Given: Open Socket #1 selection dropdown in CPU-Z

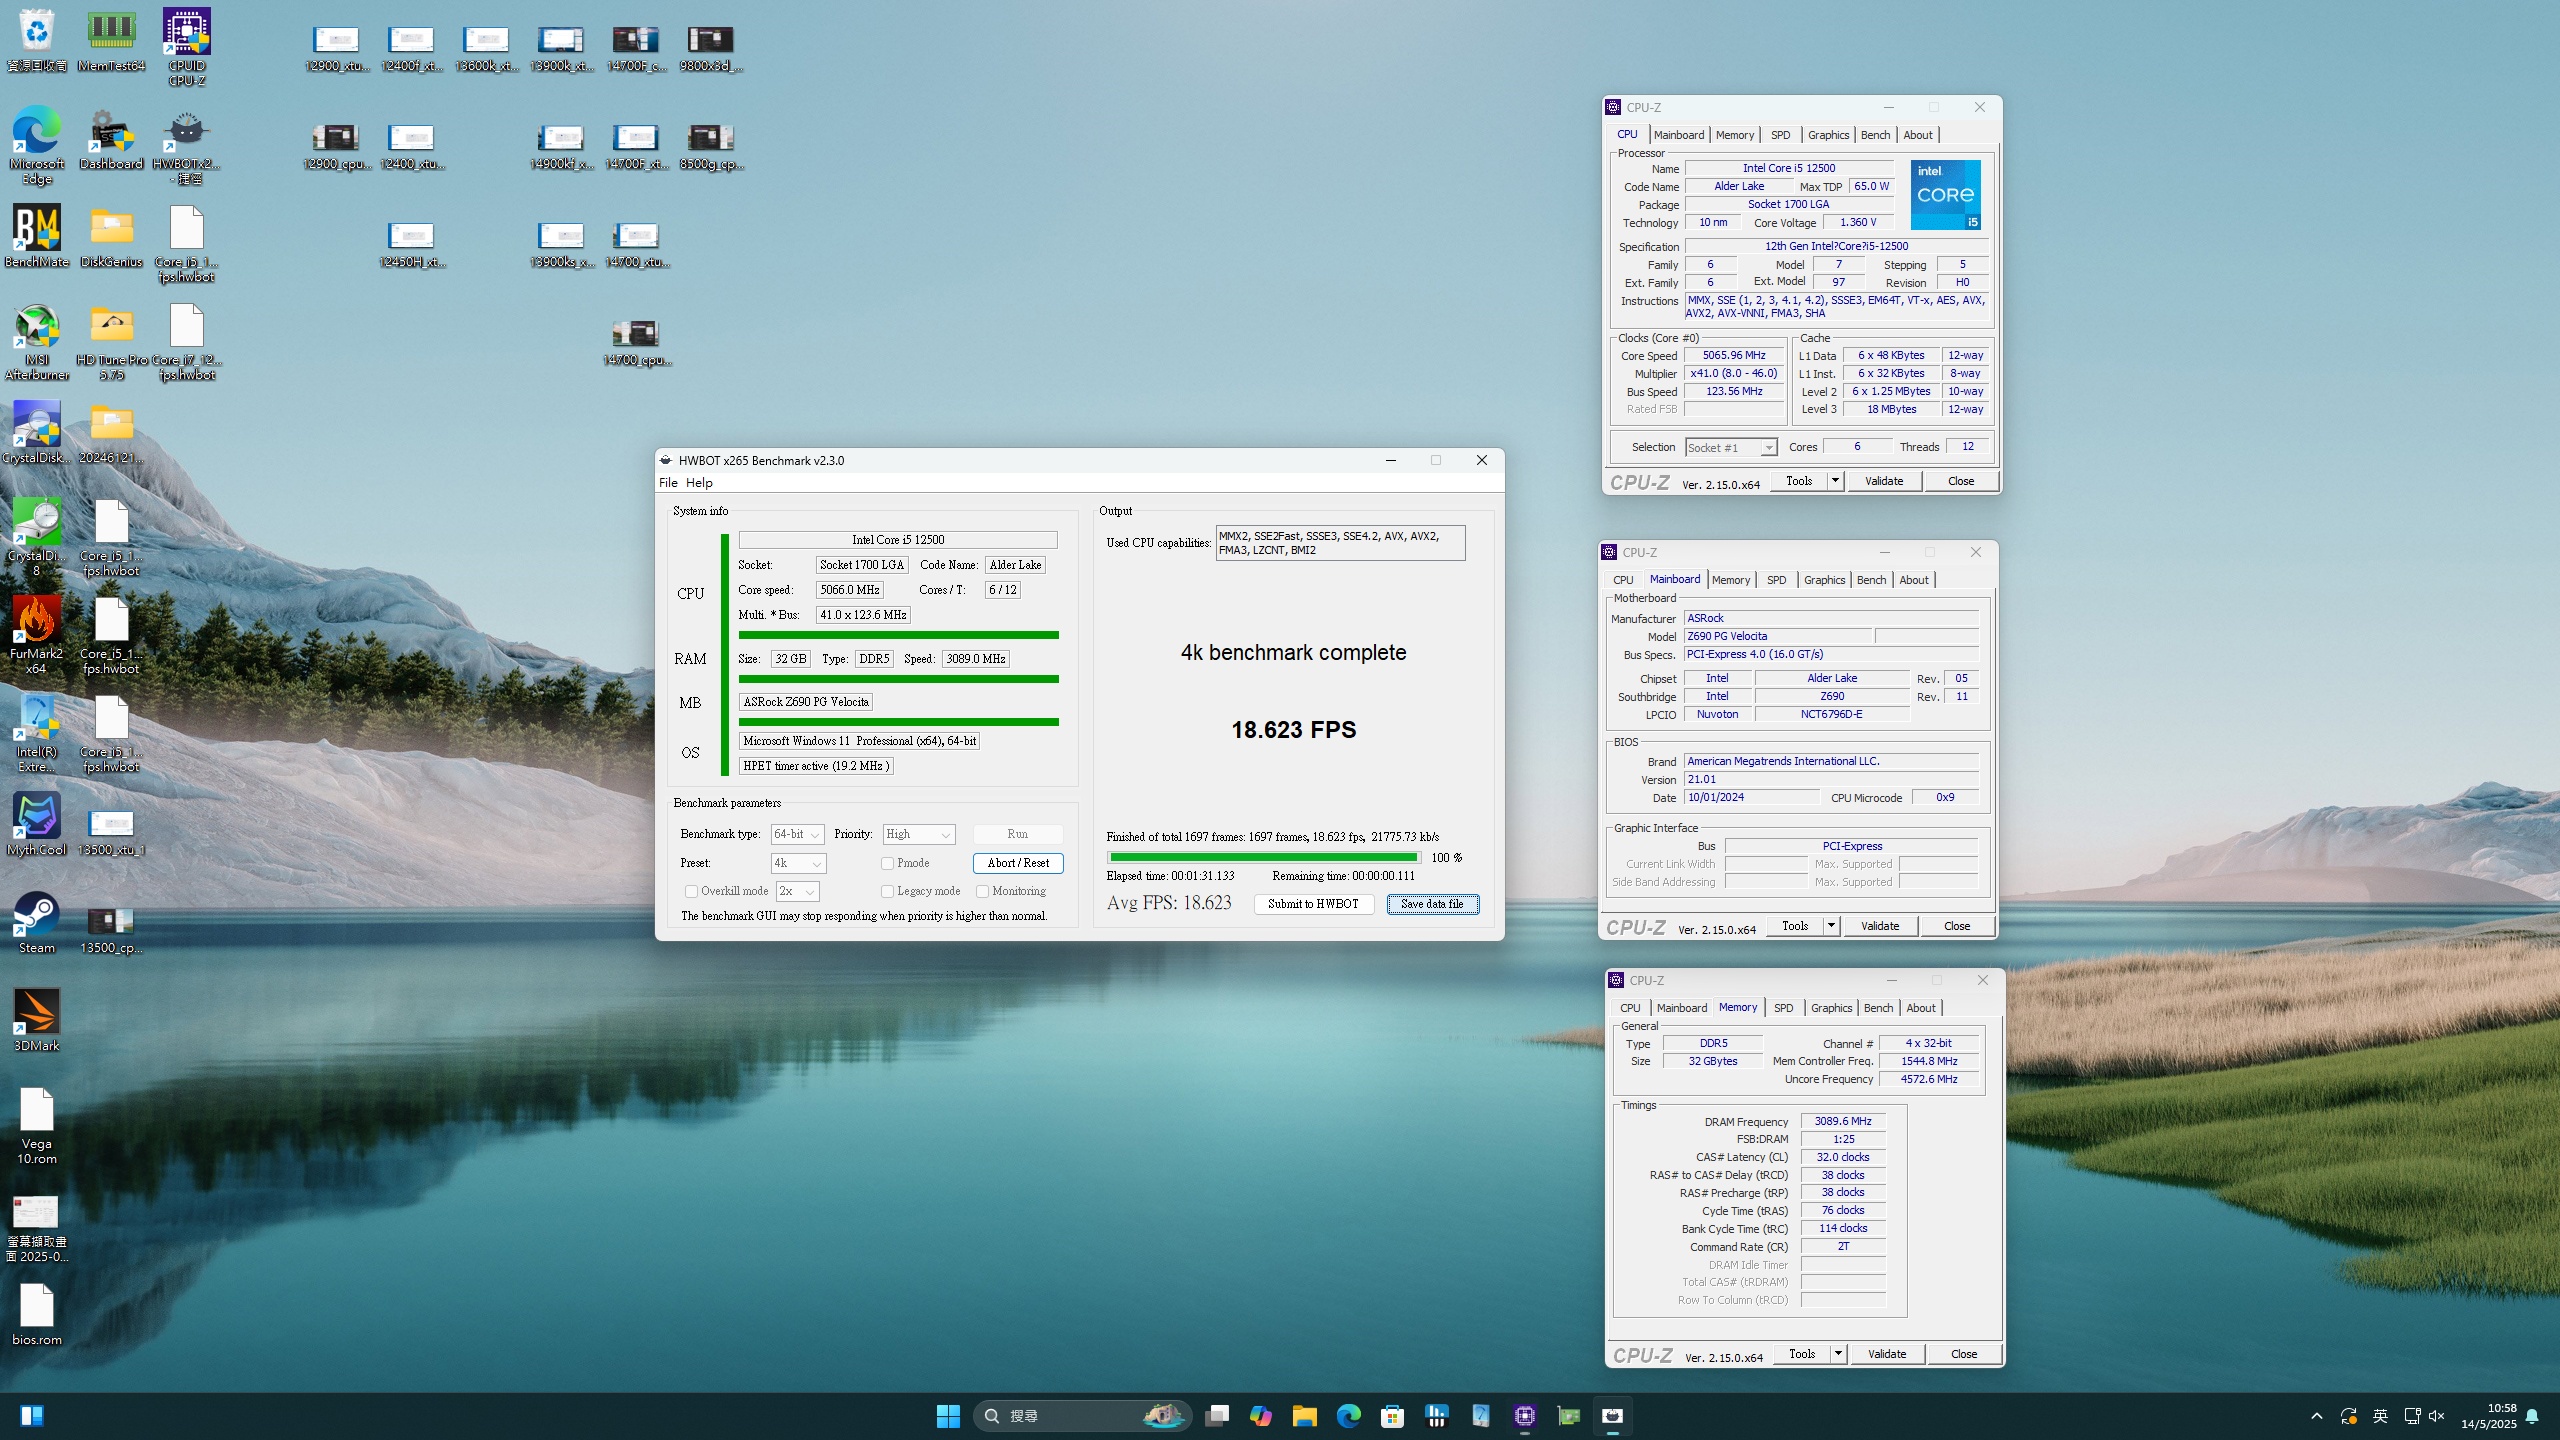Looking at the screenshot, I should pos(1731,447).
